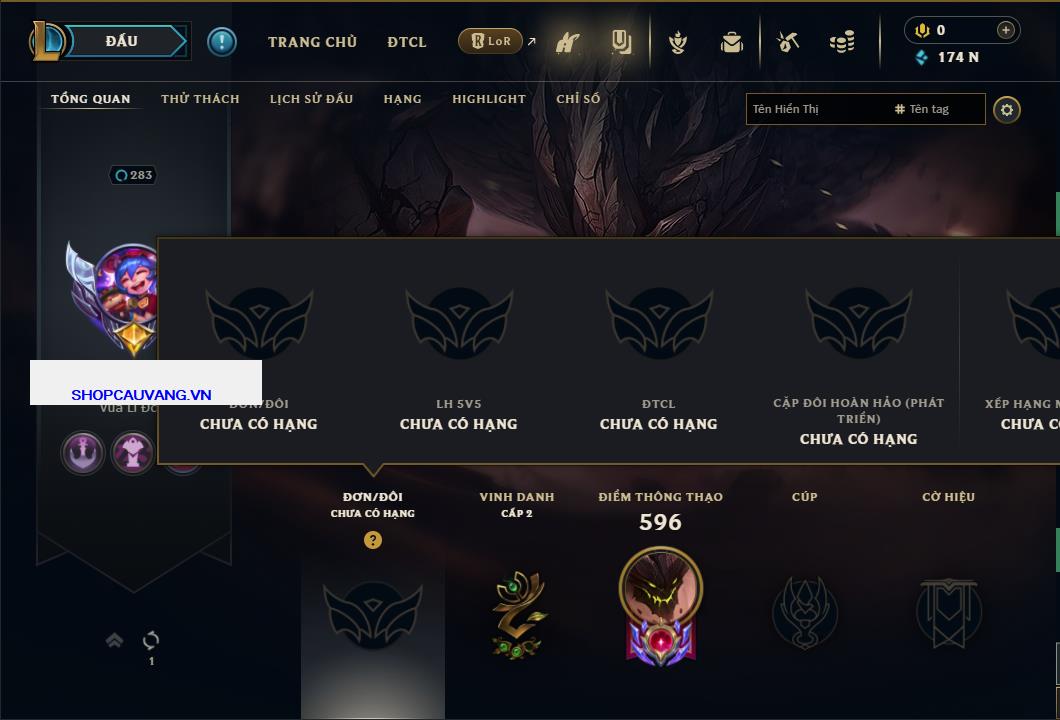This screenshot has height=720, width=1060.
Task: Open the ĐƠN/ĐÔI rank help question mark
Action: [x=372, y=539]
